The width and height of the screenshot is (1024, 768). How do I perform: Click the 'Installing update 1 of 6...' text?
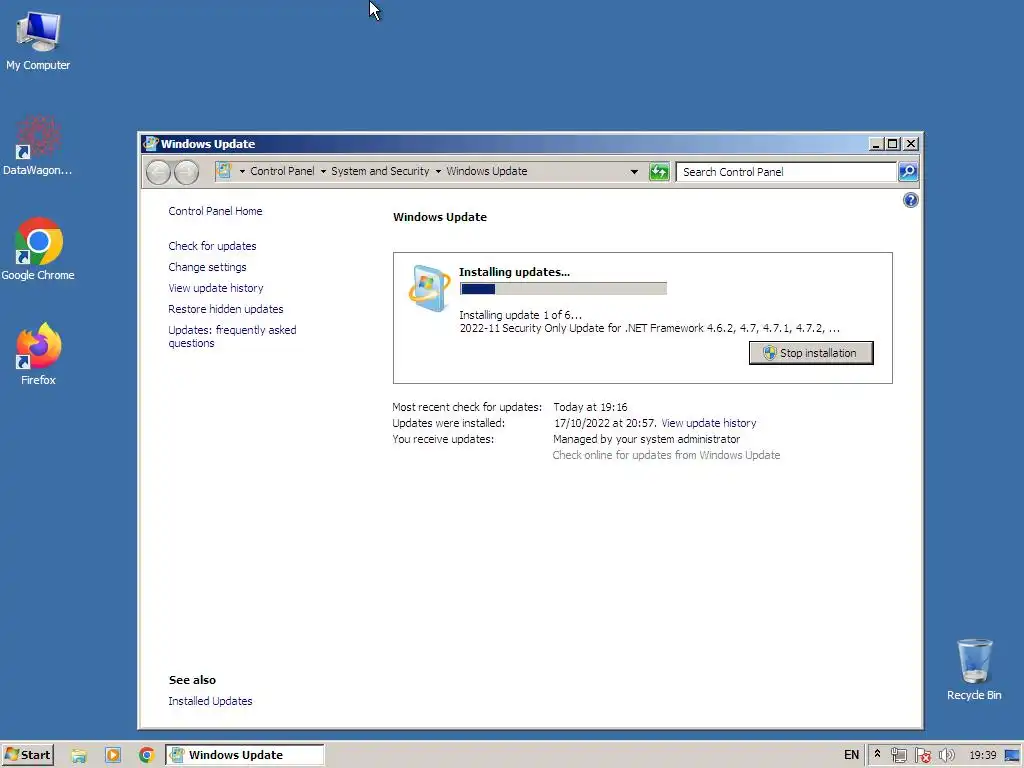(520, 315)
